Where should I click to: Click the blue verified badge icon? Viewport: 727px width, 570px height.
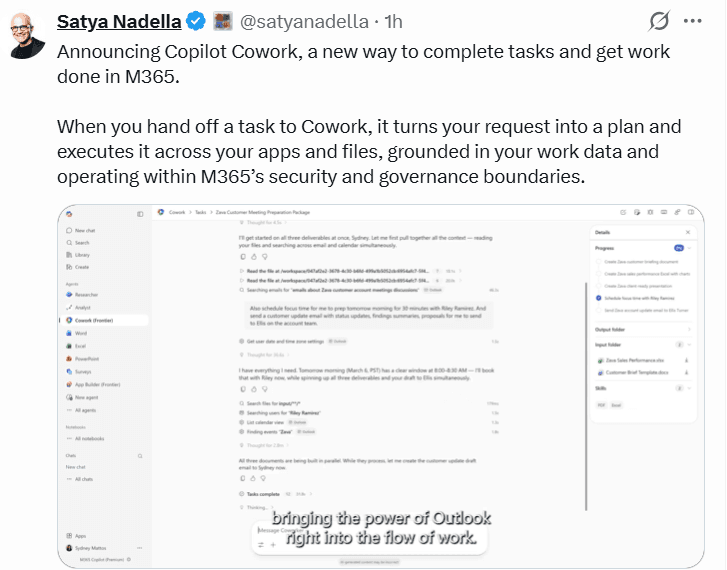[195, 21]
